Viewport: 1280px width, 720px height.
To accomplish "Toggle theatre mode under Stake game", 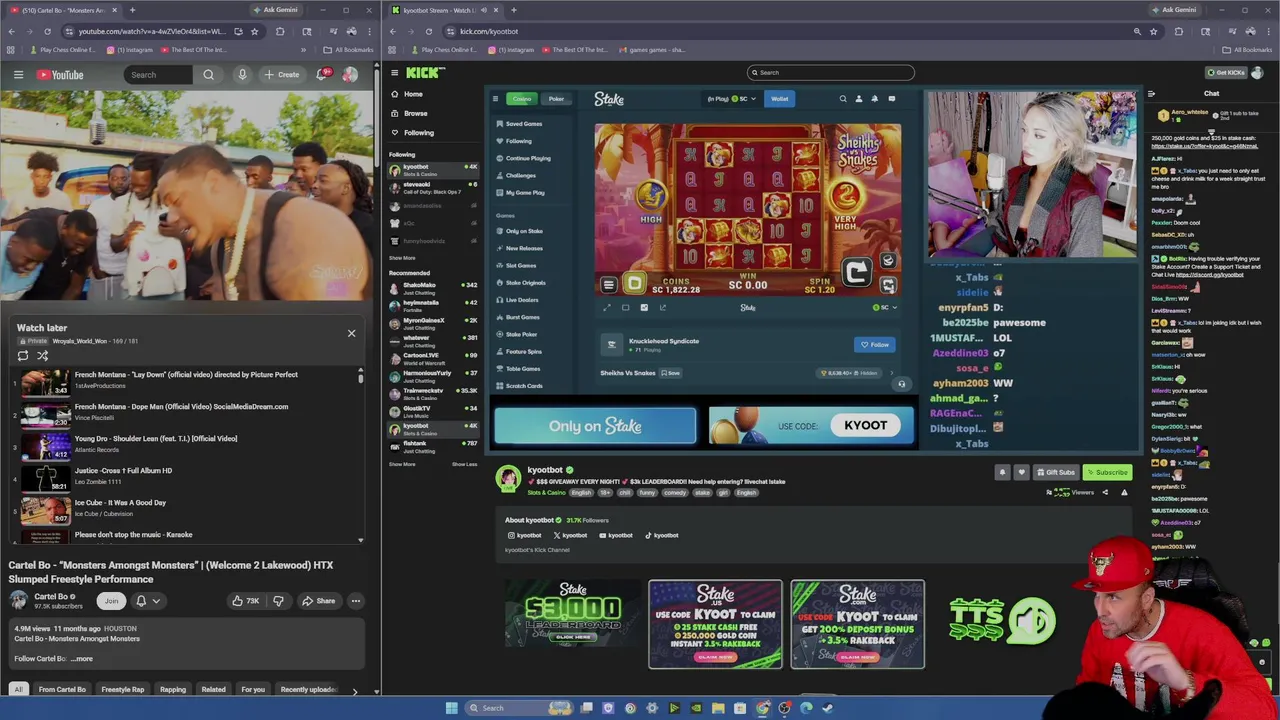I will 626,308.
